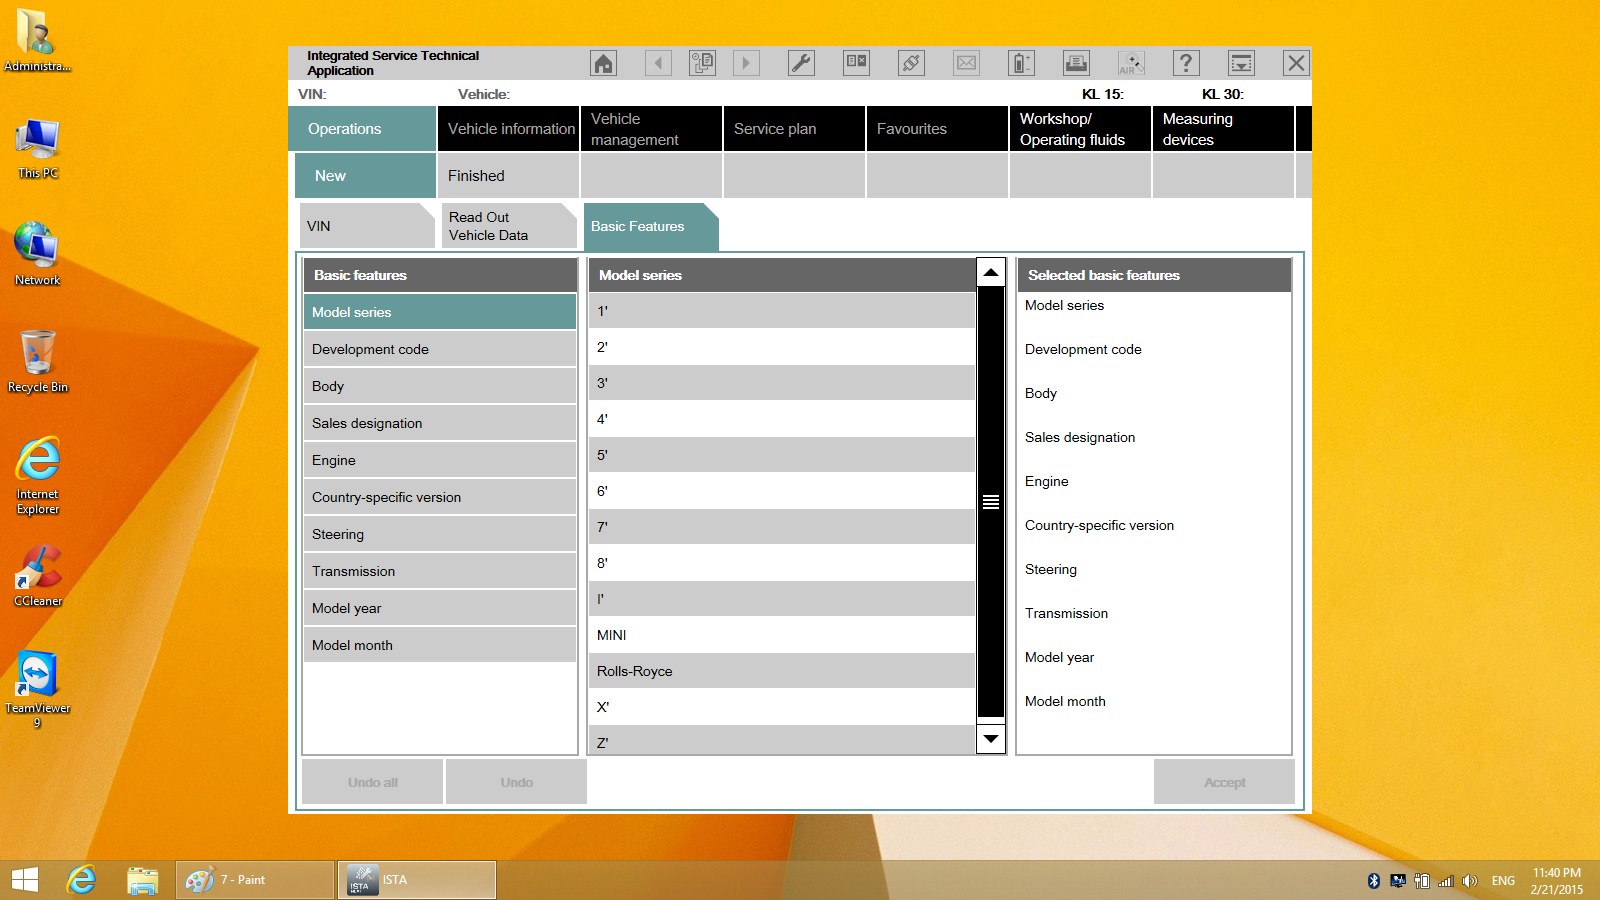The image size is (1600, 900).
Task: Select Transmission in Basic features list
Action: pos(440,571)
